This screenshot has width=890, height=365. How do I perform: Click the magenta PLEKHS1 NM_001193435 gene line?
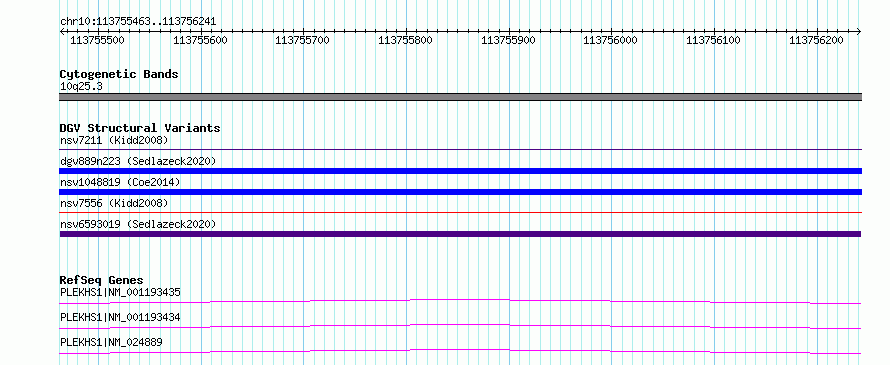[x=460, y=301]
